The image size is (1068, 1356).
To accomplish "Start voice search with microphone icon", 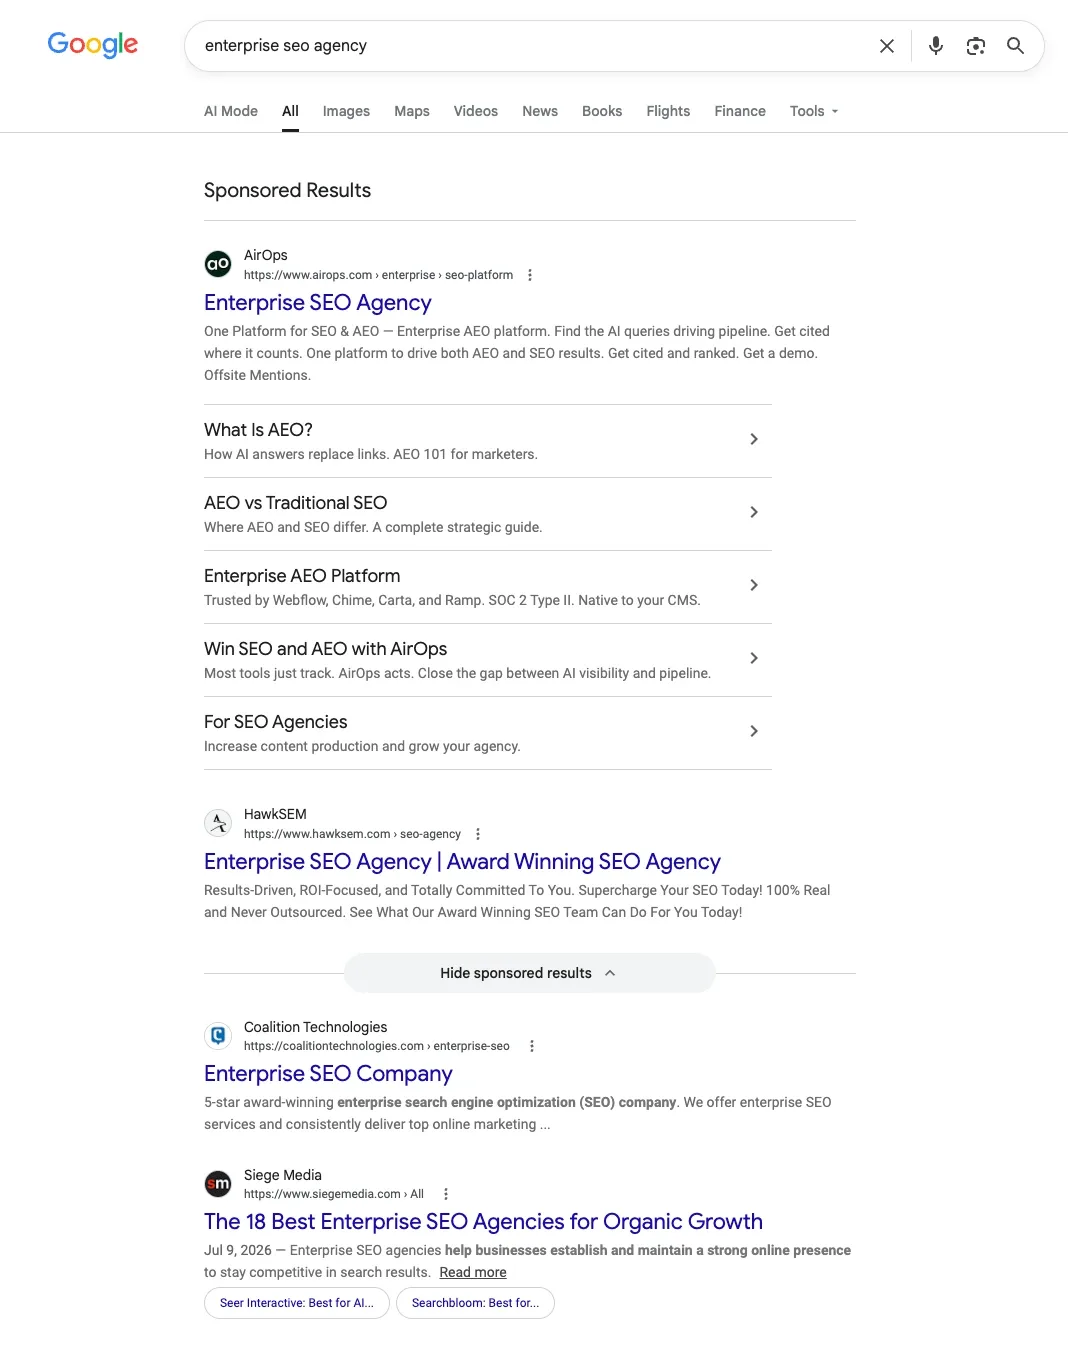I will [x=936, y=46].
